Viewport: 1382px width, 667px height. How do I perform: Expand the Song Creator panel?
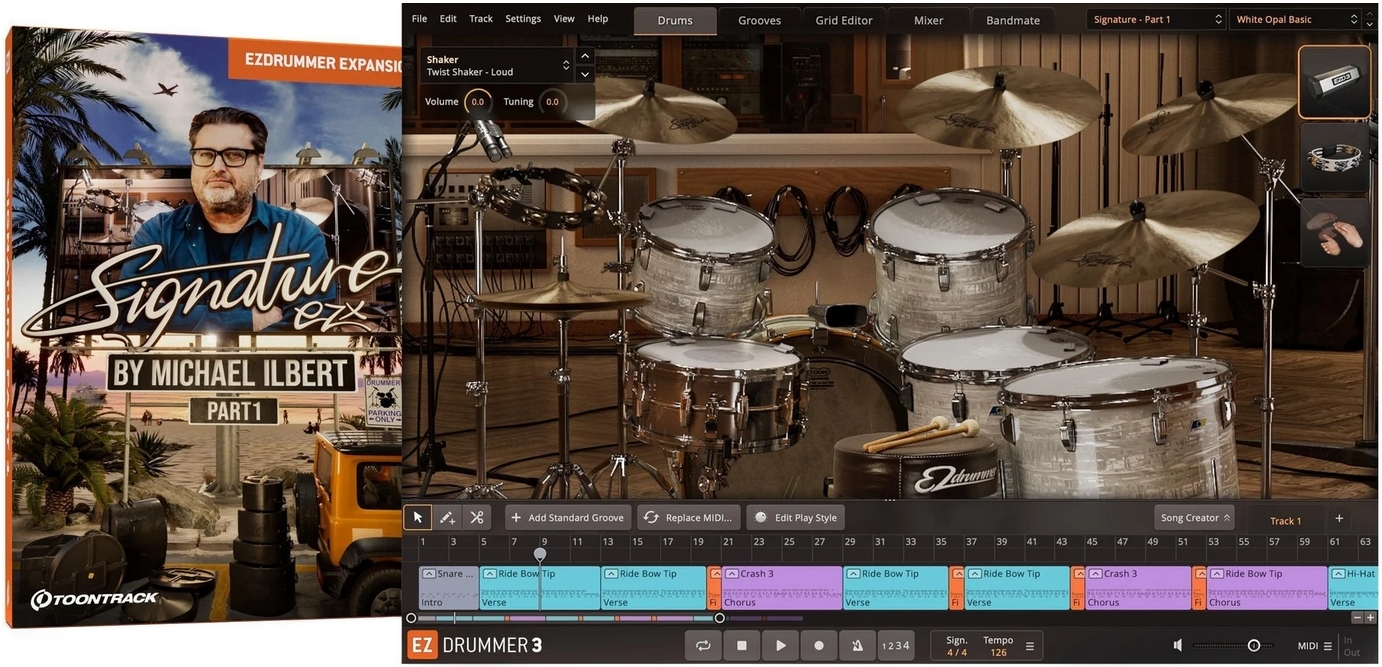[x=1194, y=518]
